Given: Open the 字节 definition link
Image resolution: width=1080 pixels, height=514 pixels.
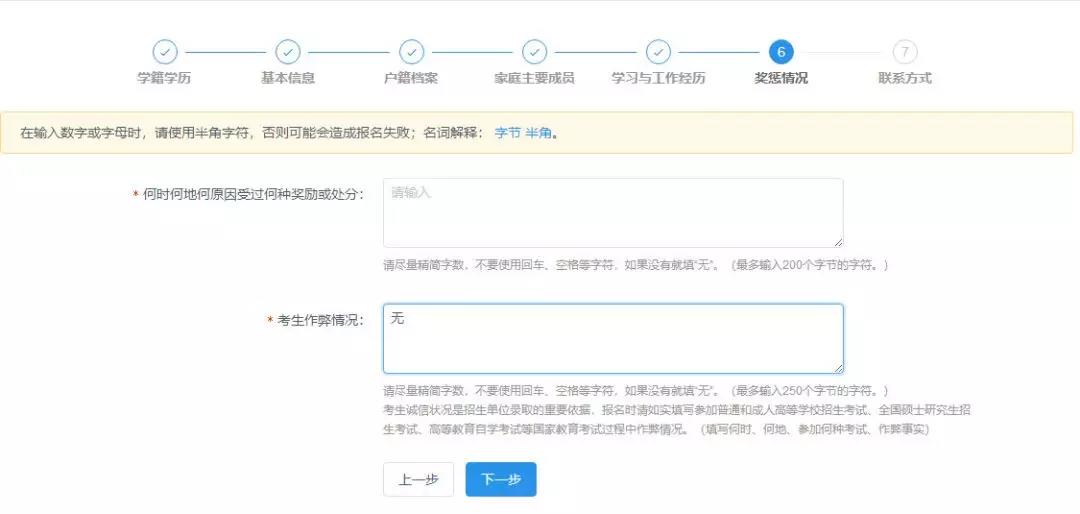Looking at the screenshot, I should pyautogui.click(x=508, y=133).
